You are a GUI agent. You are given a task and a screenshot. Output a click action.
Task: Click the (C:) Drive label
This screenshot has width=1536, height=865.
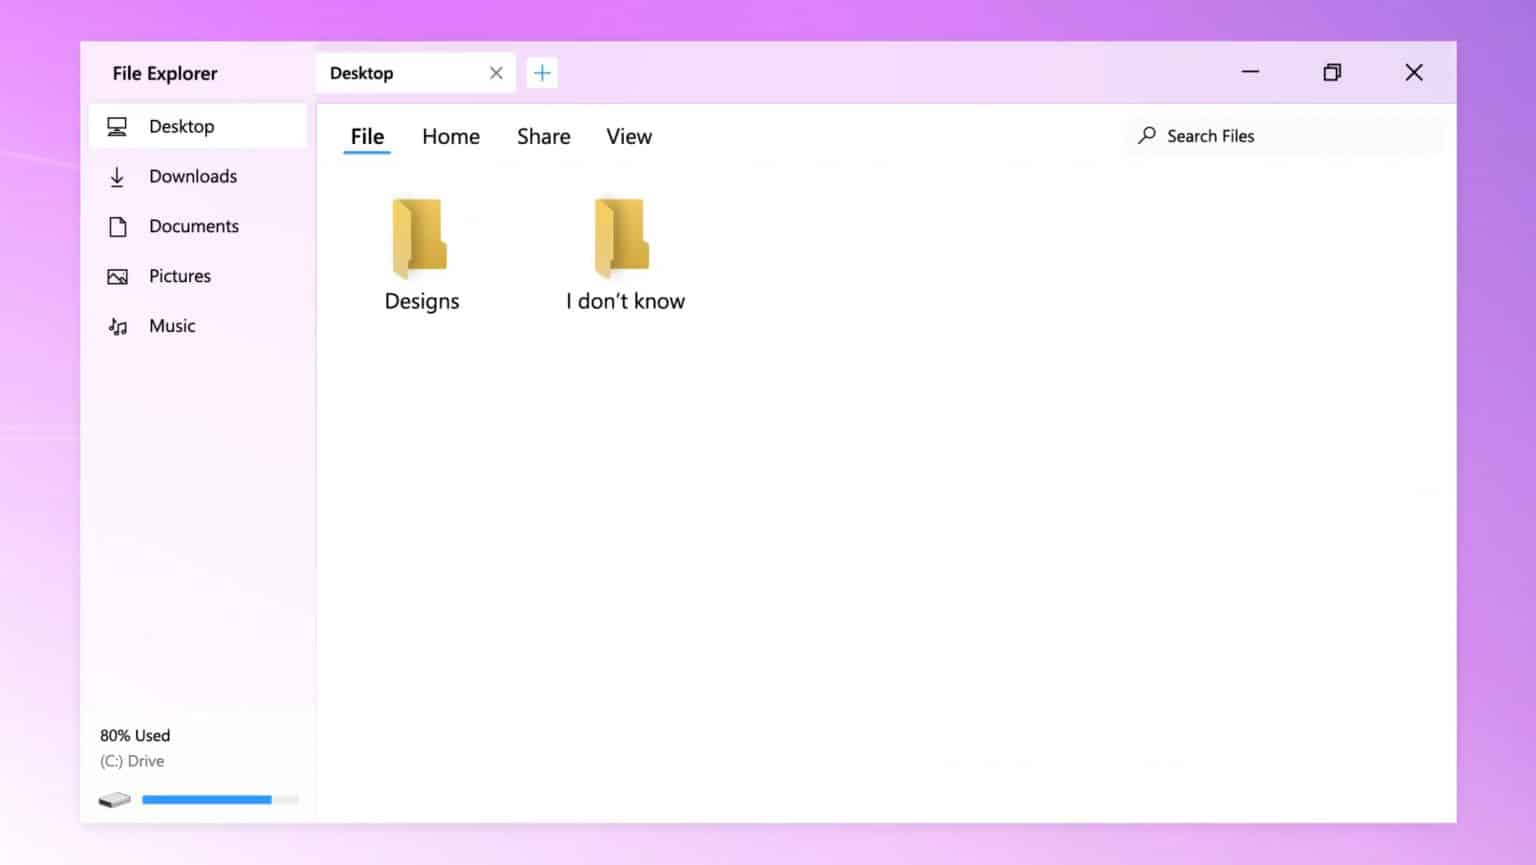point(131,760)
